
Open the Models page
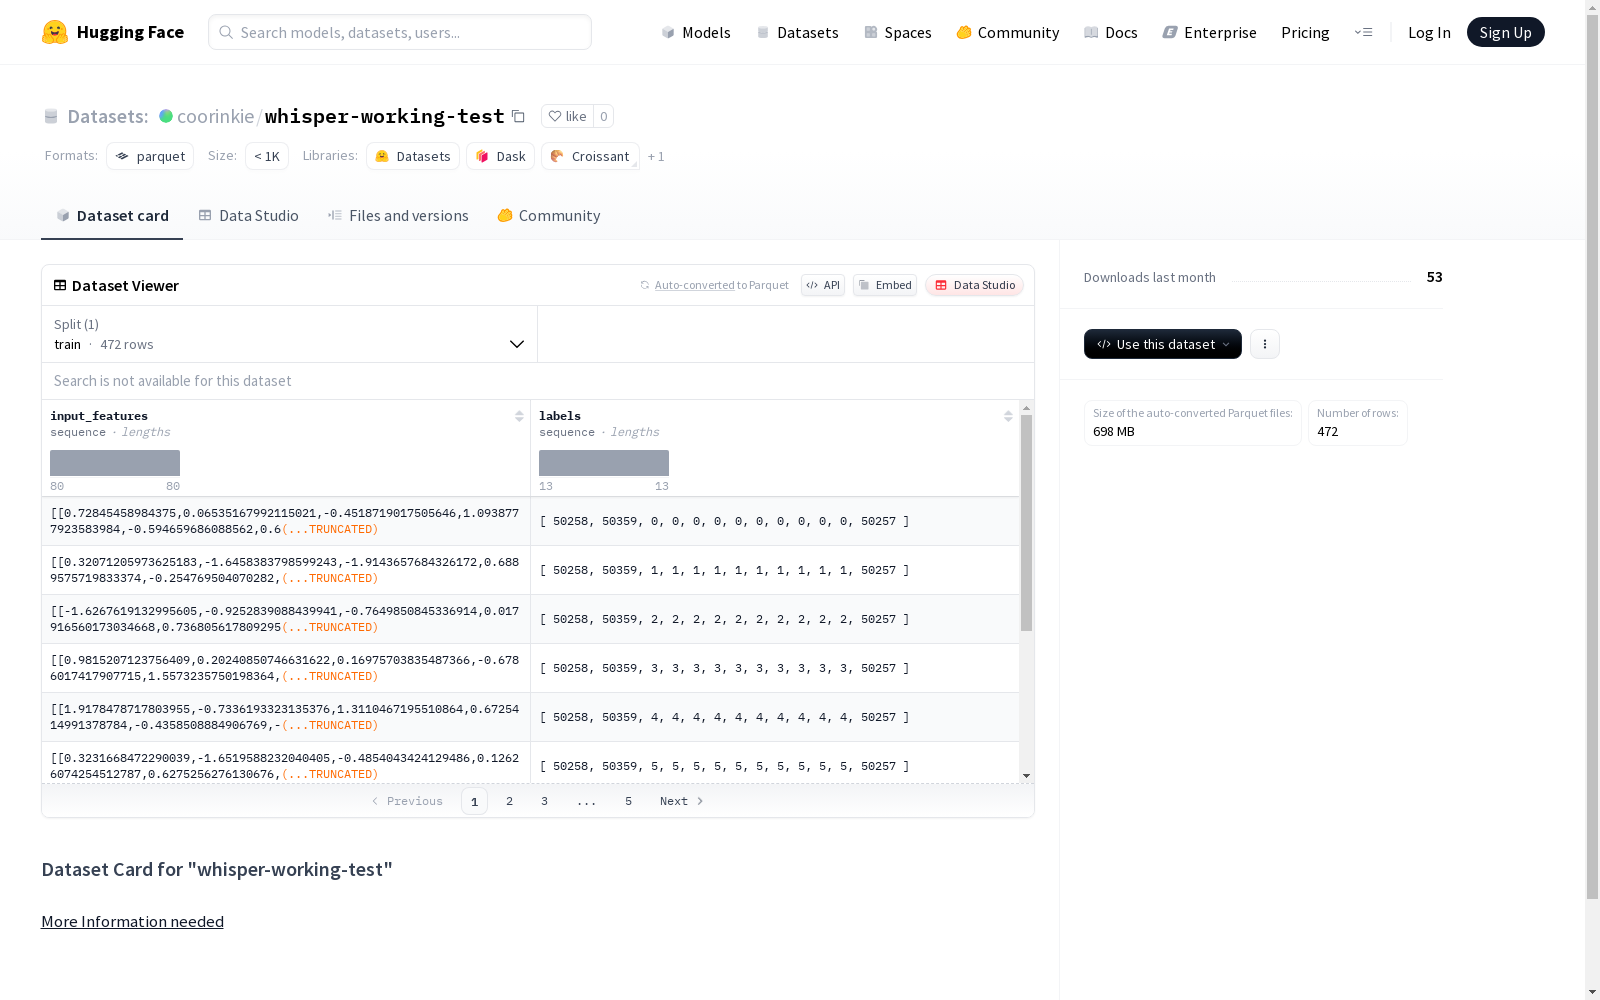pos(696,32)
